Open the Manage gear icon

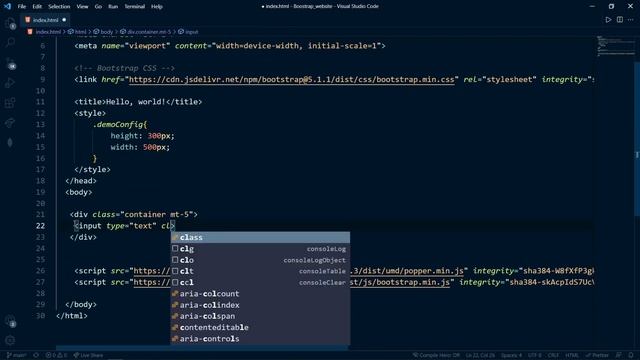10,340
